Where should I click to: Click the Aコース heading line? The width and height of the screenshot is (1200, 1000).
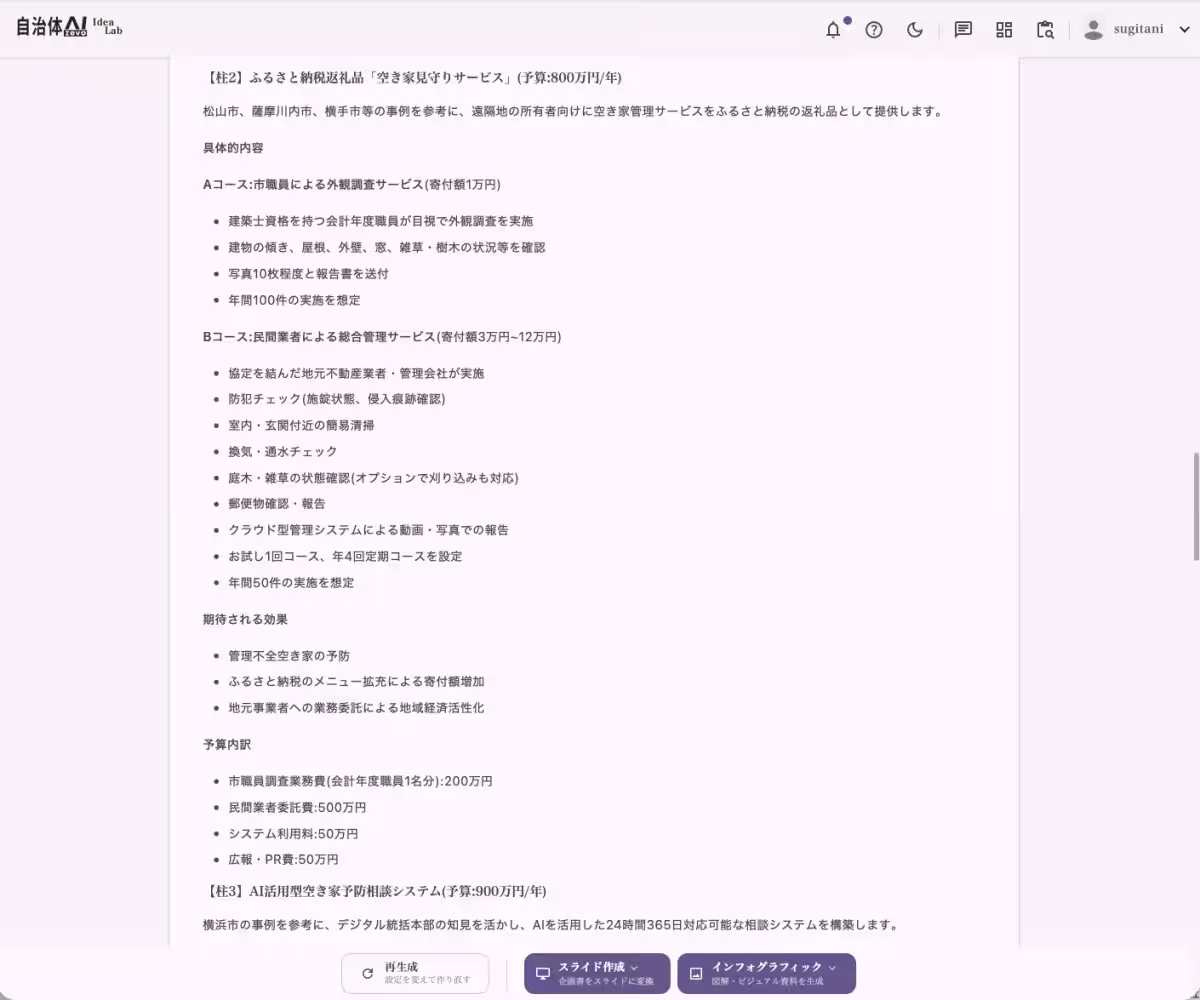pos(351,184)
